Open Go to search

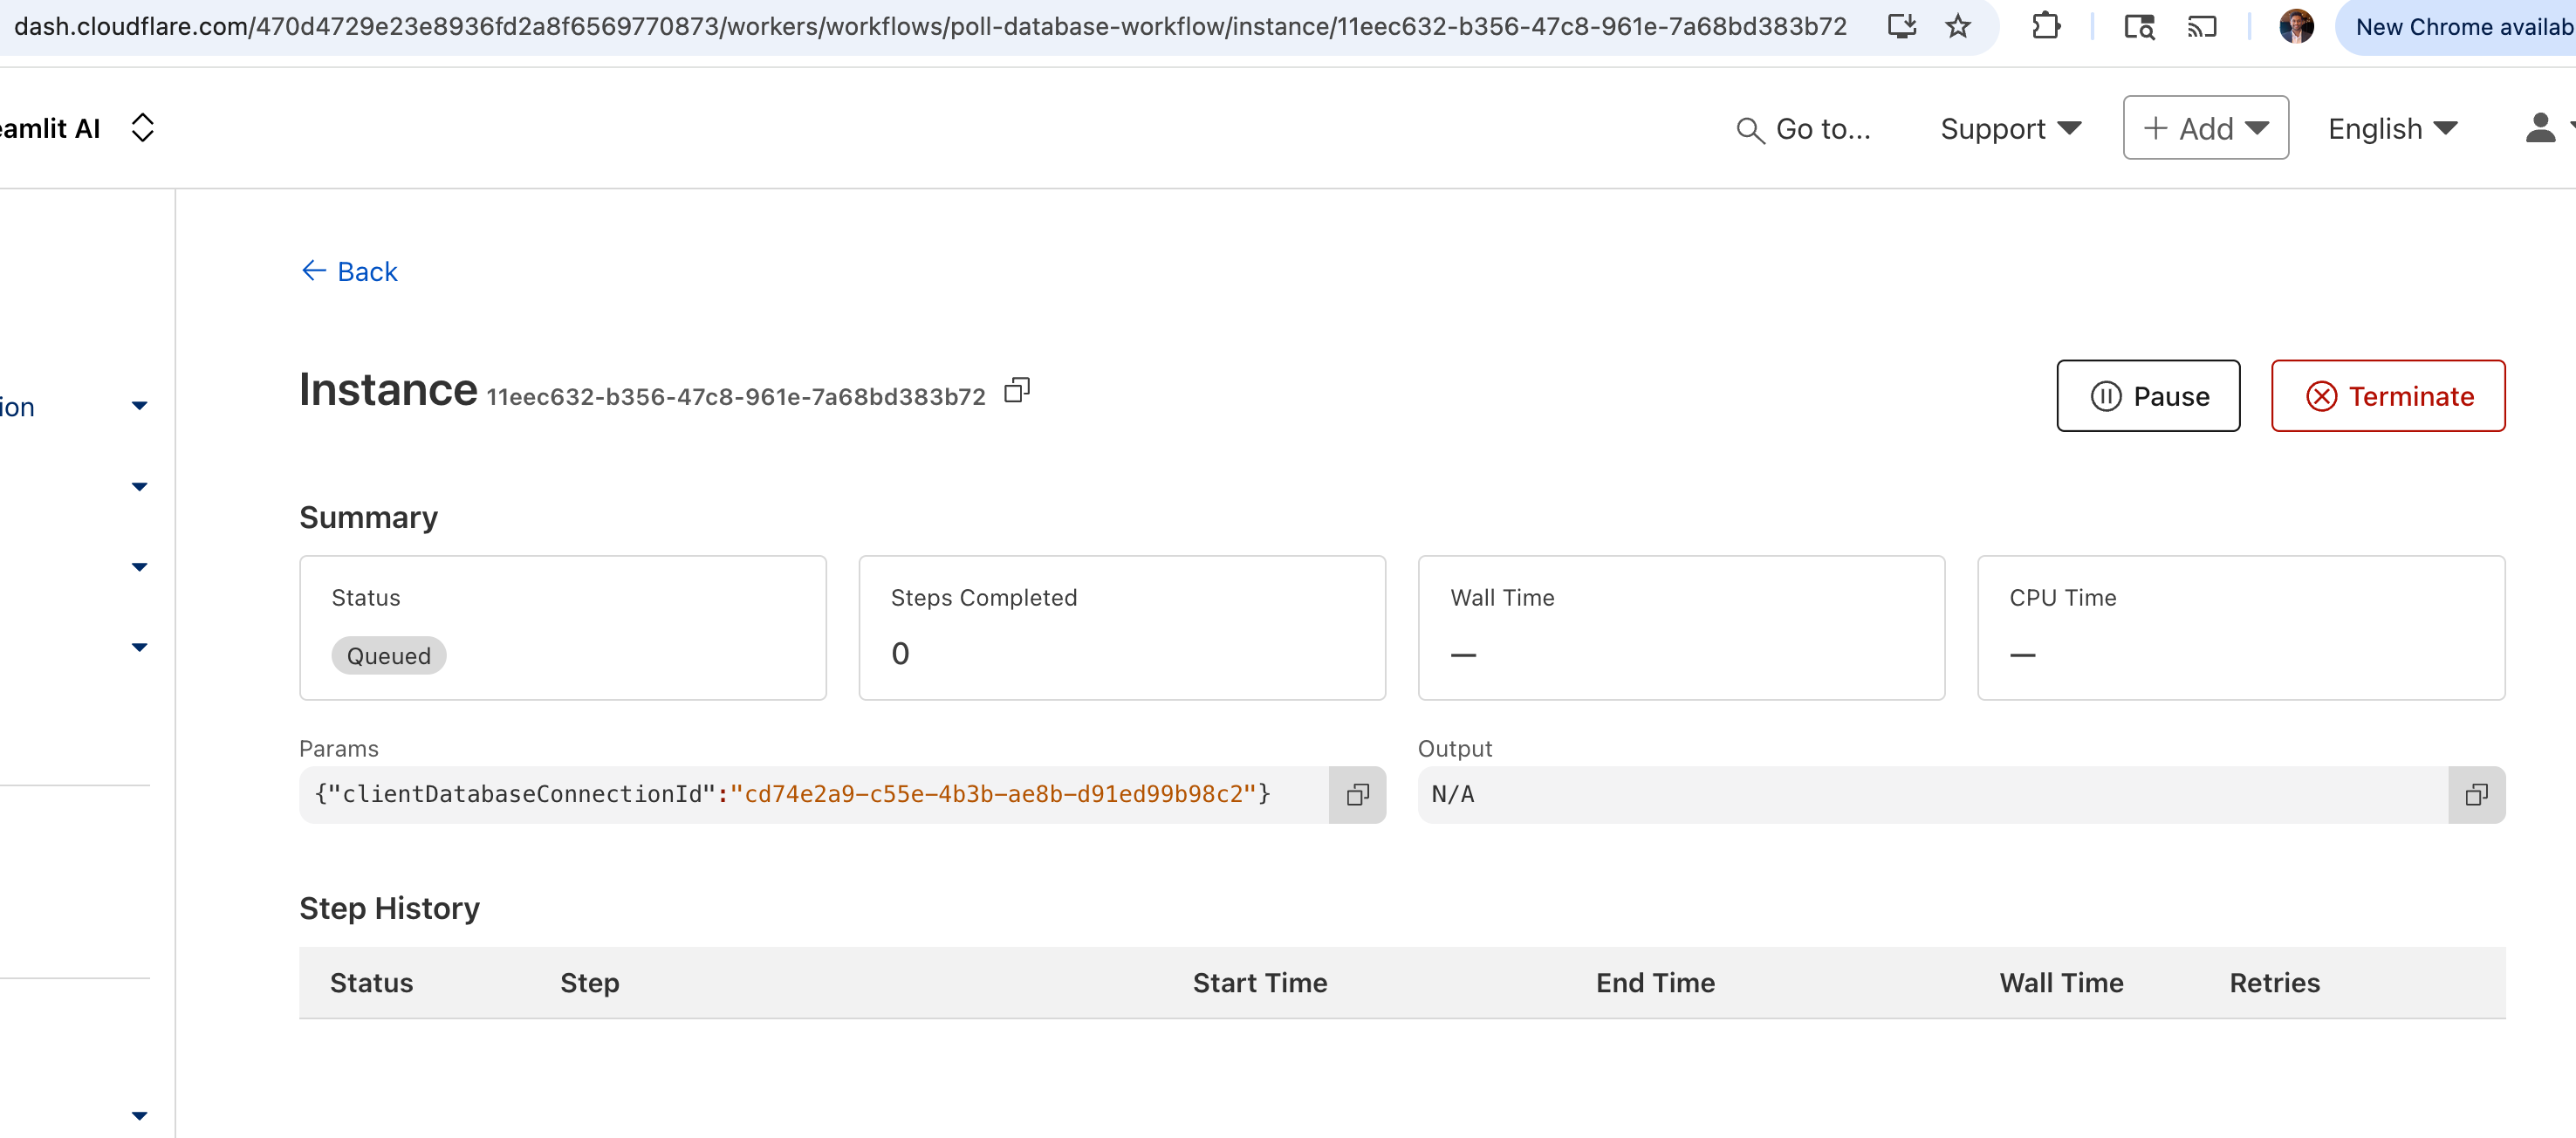point(1803,129)
